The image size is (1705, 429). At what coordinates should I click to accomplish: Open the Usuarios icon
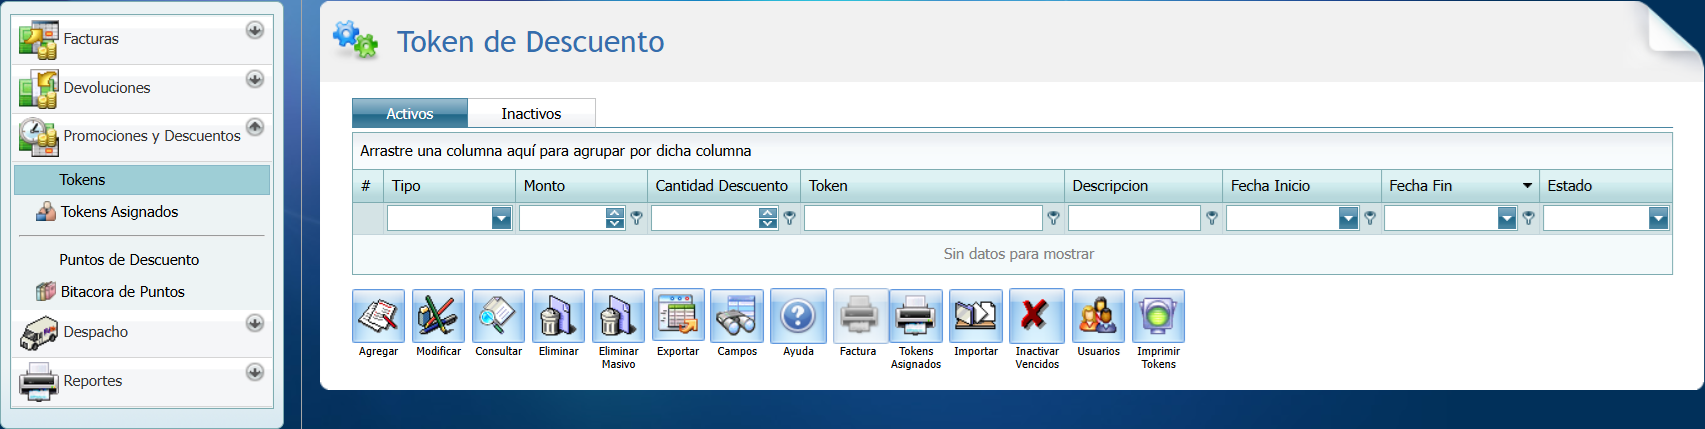click(x=1098, y=316)
